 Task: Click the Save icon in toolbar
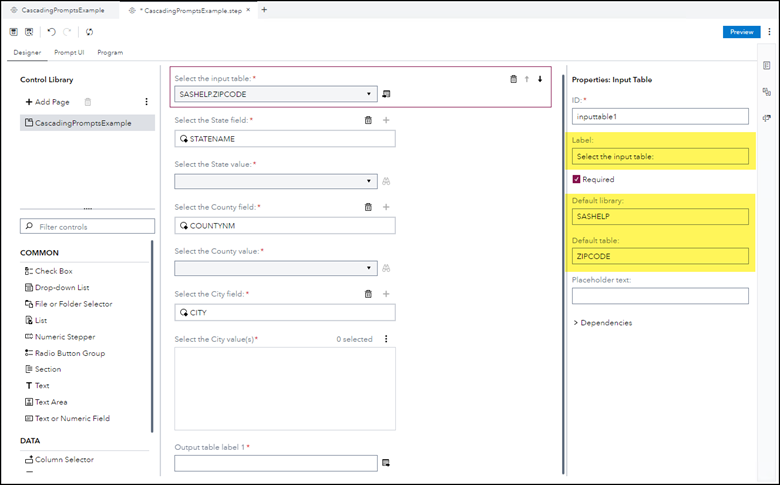pyautogui.click(x=13, y=32)
